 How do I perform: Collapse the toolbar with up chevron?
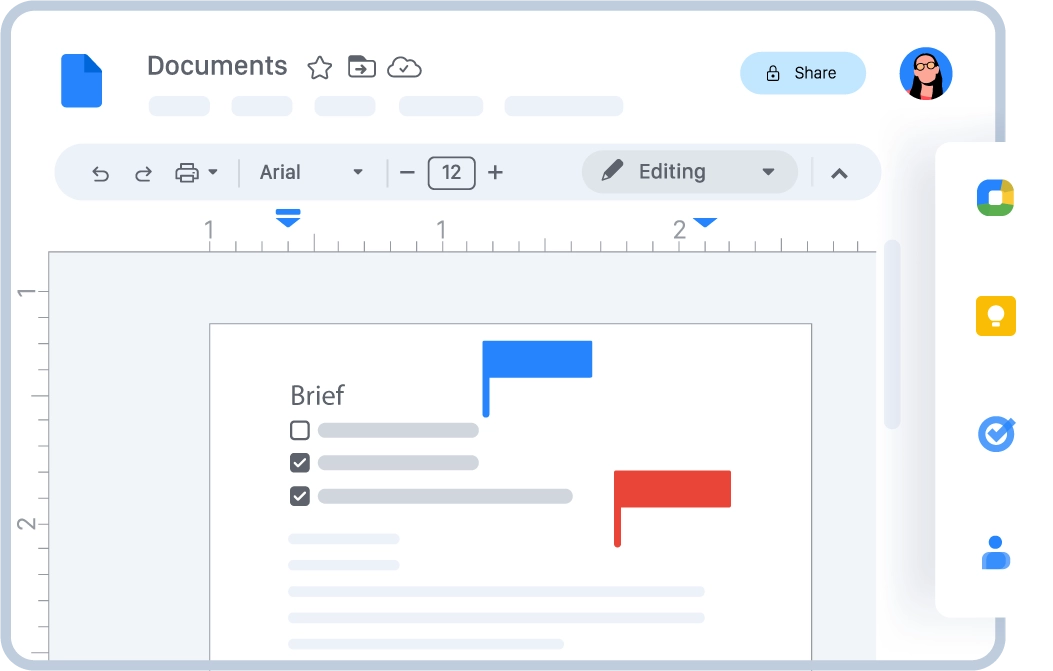click(839, 173)
